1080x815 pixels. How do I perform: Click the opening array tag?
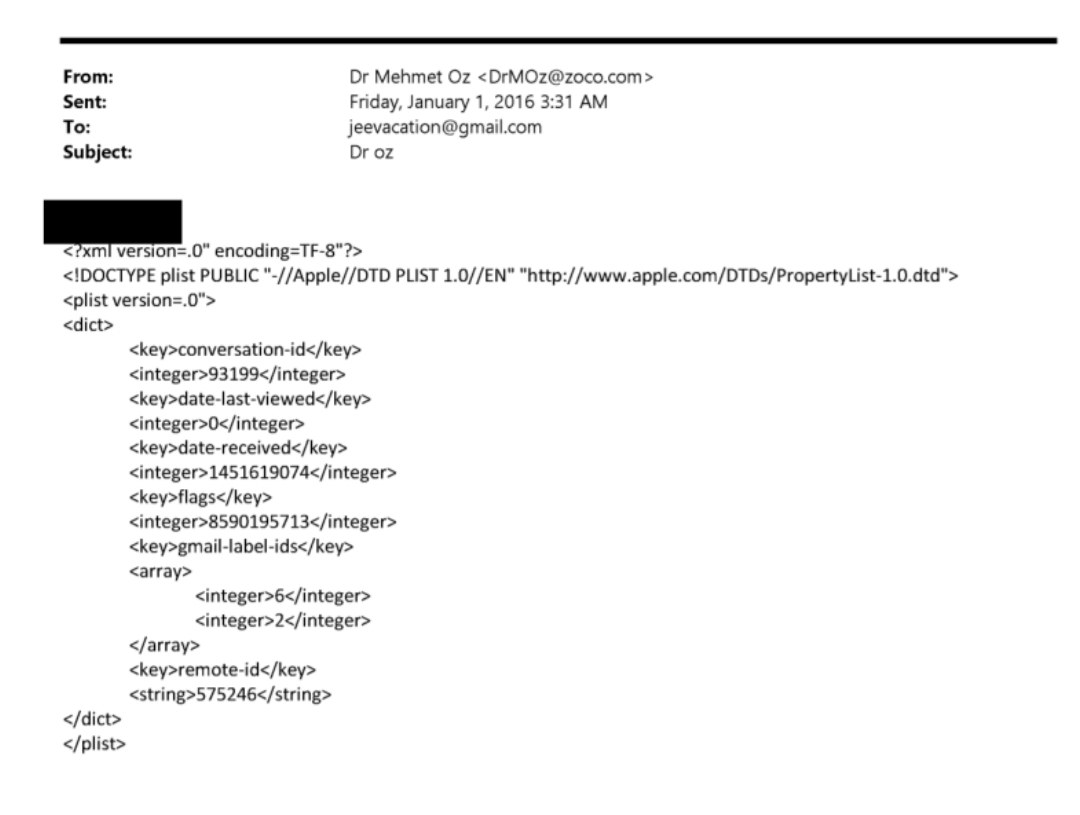(160, 571)
